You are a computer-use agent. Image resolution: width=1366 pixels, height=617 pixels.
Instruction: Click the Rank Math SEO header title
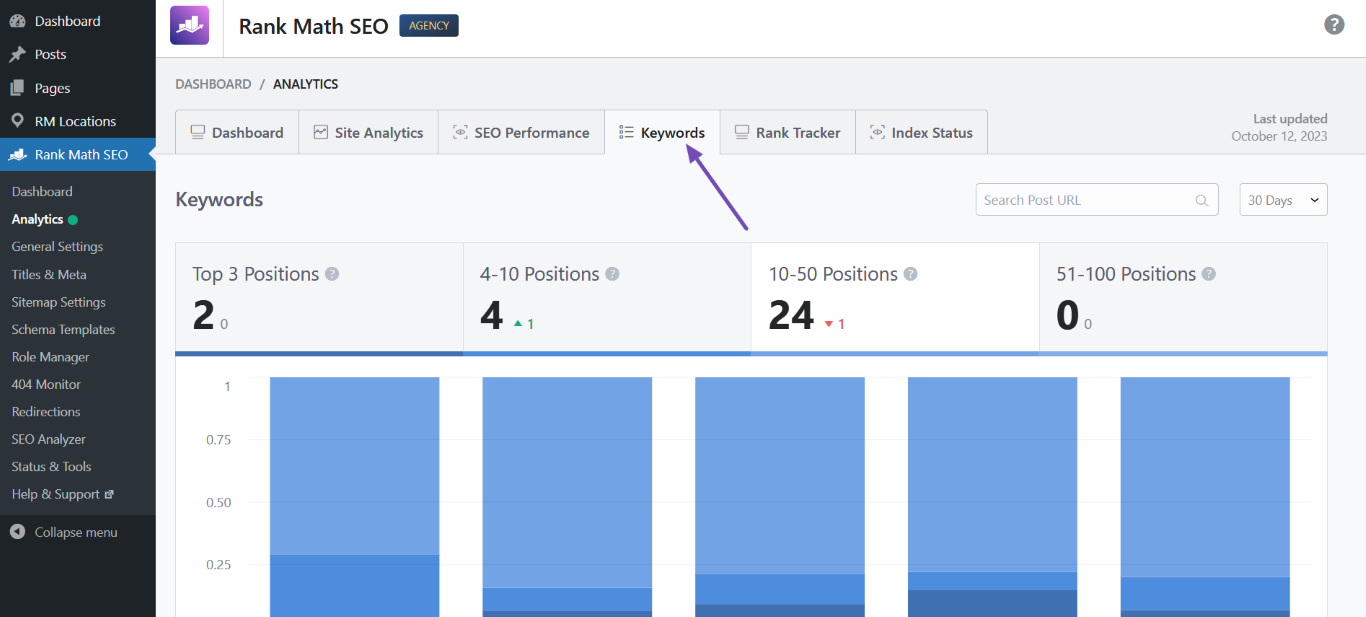tap(313, 27)
